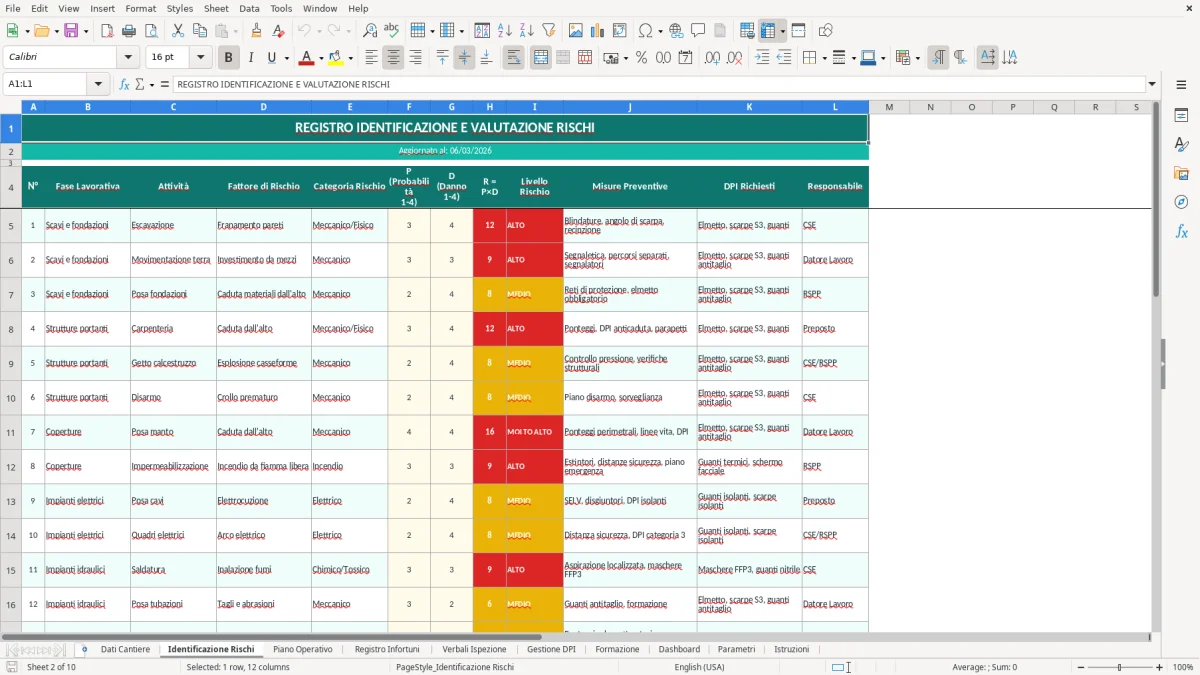Select column header J
Image resolution: width=1200 pixels, height=675 pixels.
point(630,107)
